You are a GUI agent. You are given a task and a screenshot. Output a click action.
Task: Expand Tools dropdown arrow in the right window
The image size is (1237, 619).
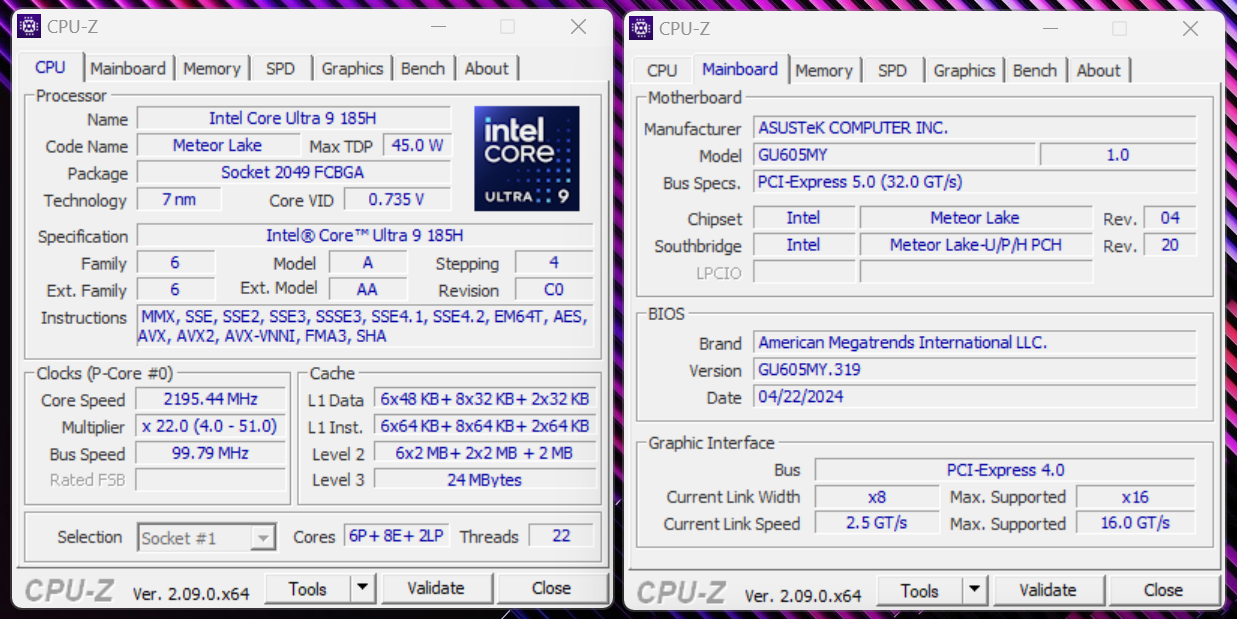click(974, 591)
